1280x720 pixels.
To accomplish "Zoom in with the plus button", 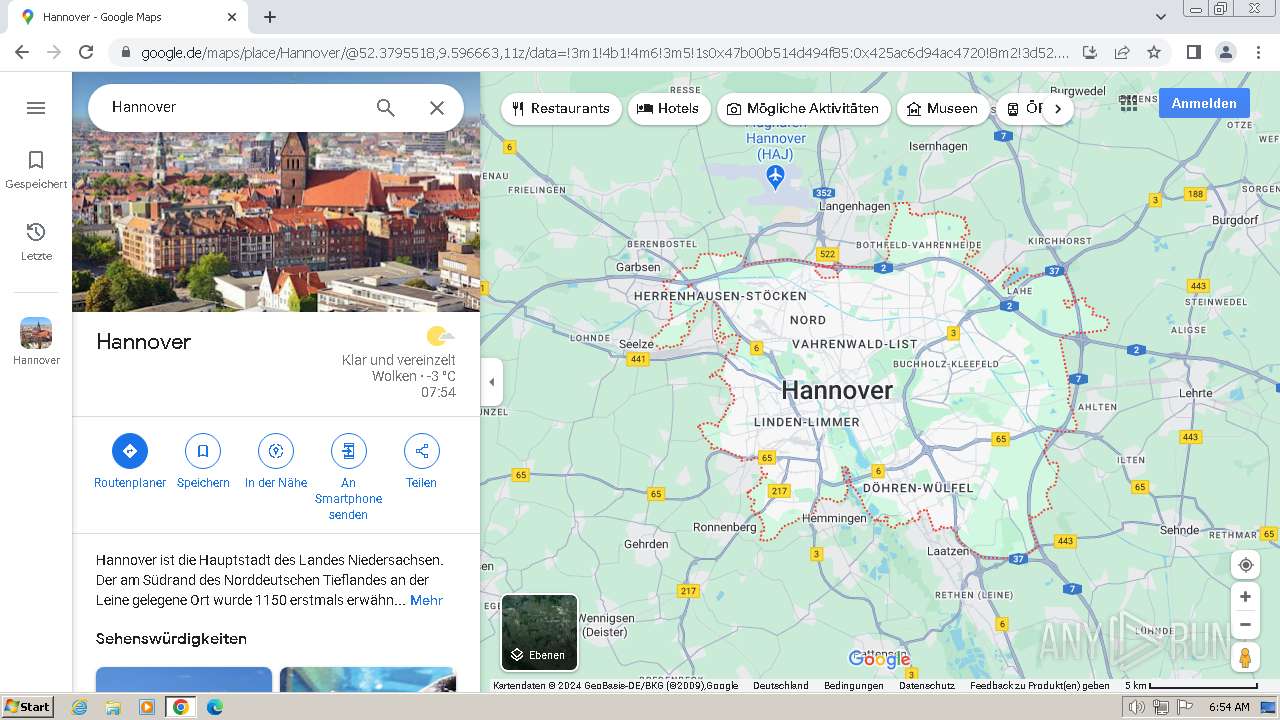I will coord(1245,597).
